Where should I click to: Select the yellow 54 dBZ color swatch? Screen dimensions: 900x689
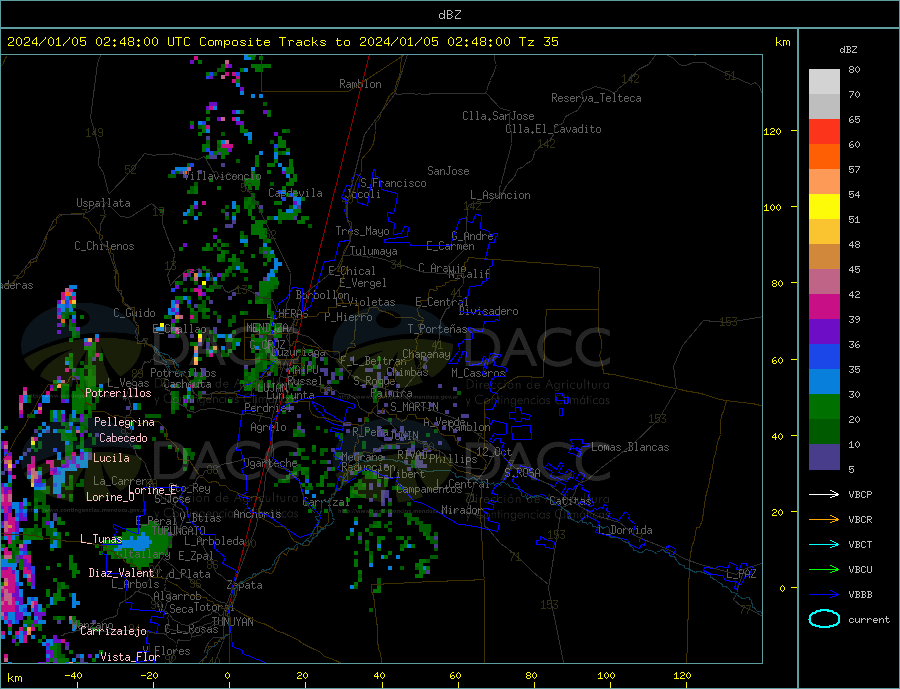coord(824,207)
